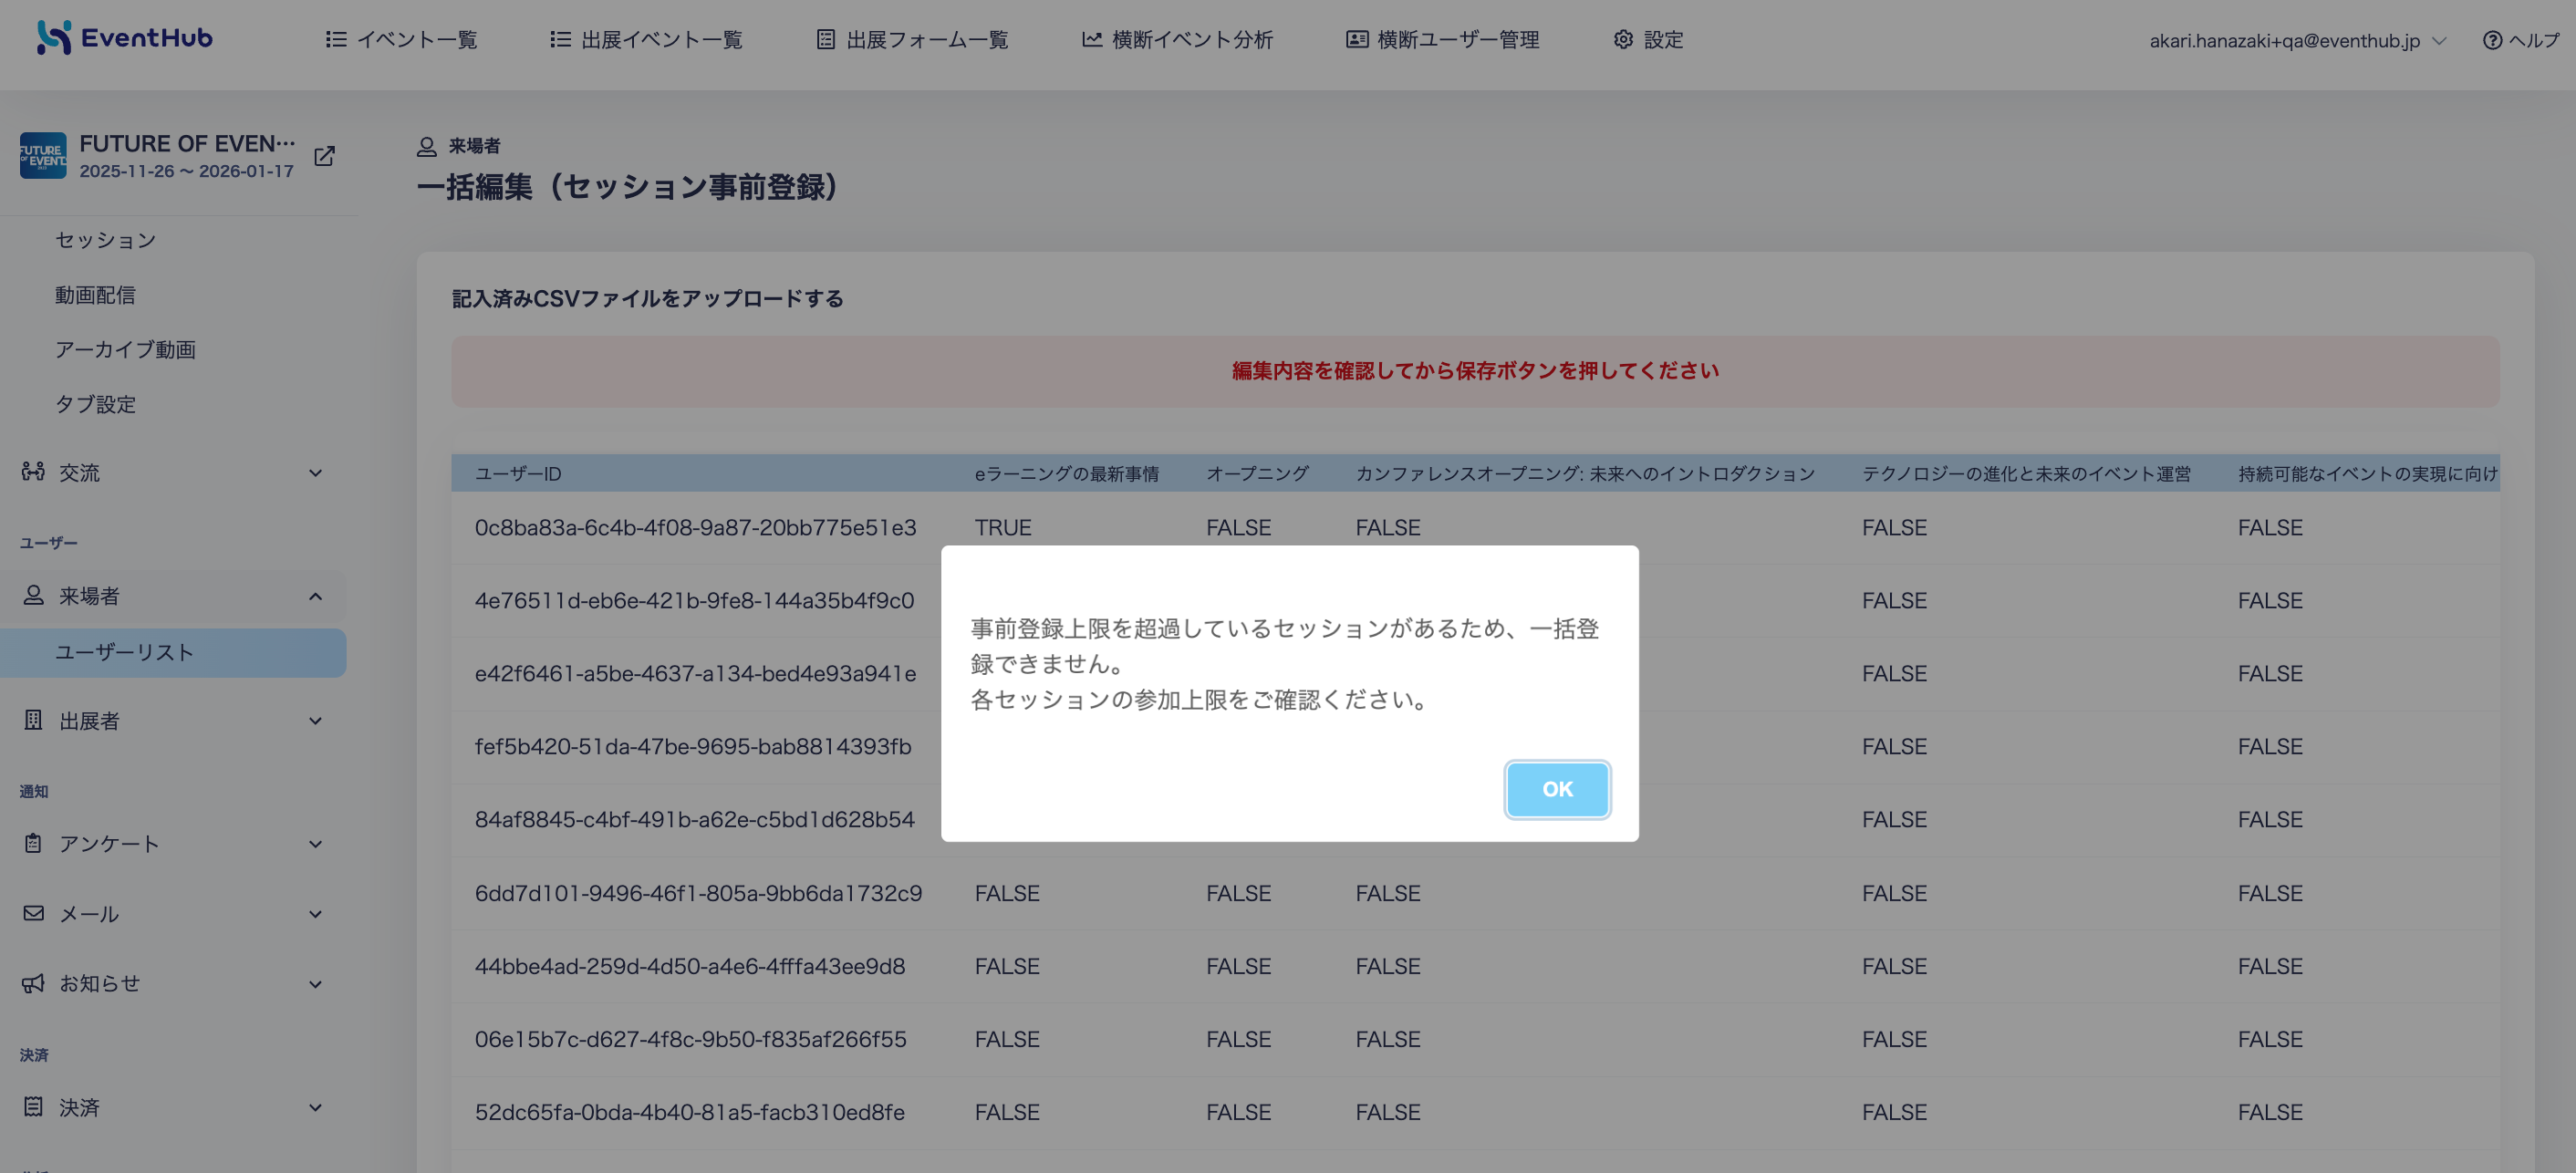Click user ID 06e15b7c-d627-4f8c-9b50-f835af266f55
The height and width of the screenshot is (1173, 2576).
690,1039
